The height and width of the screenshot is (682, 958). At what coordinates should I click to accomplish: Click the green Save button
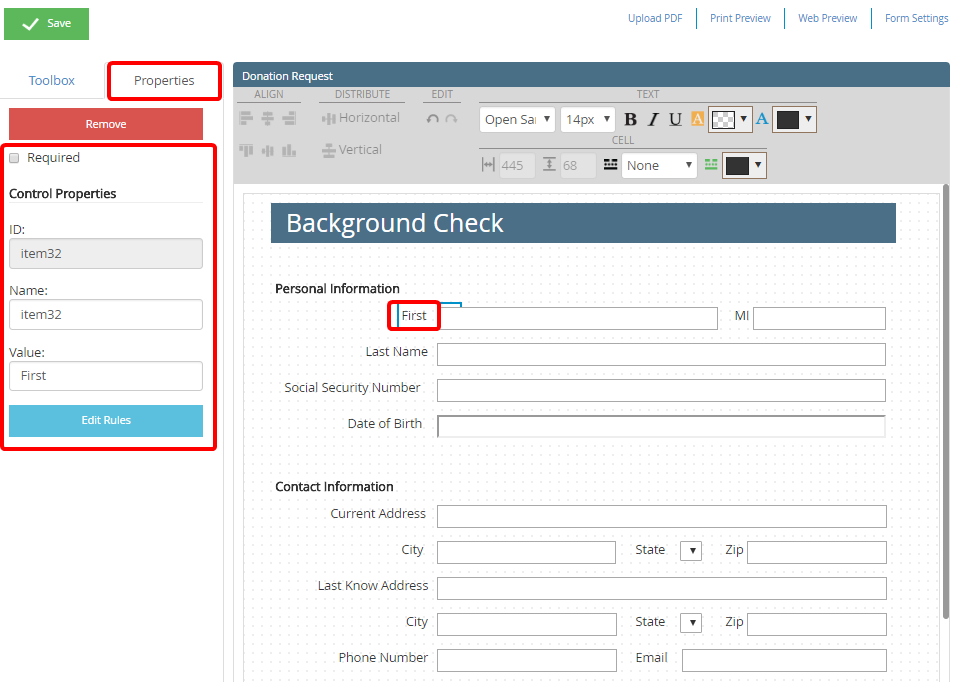click(46, 24)
